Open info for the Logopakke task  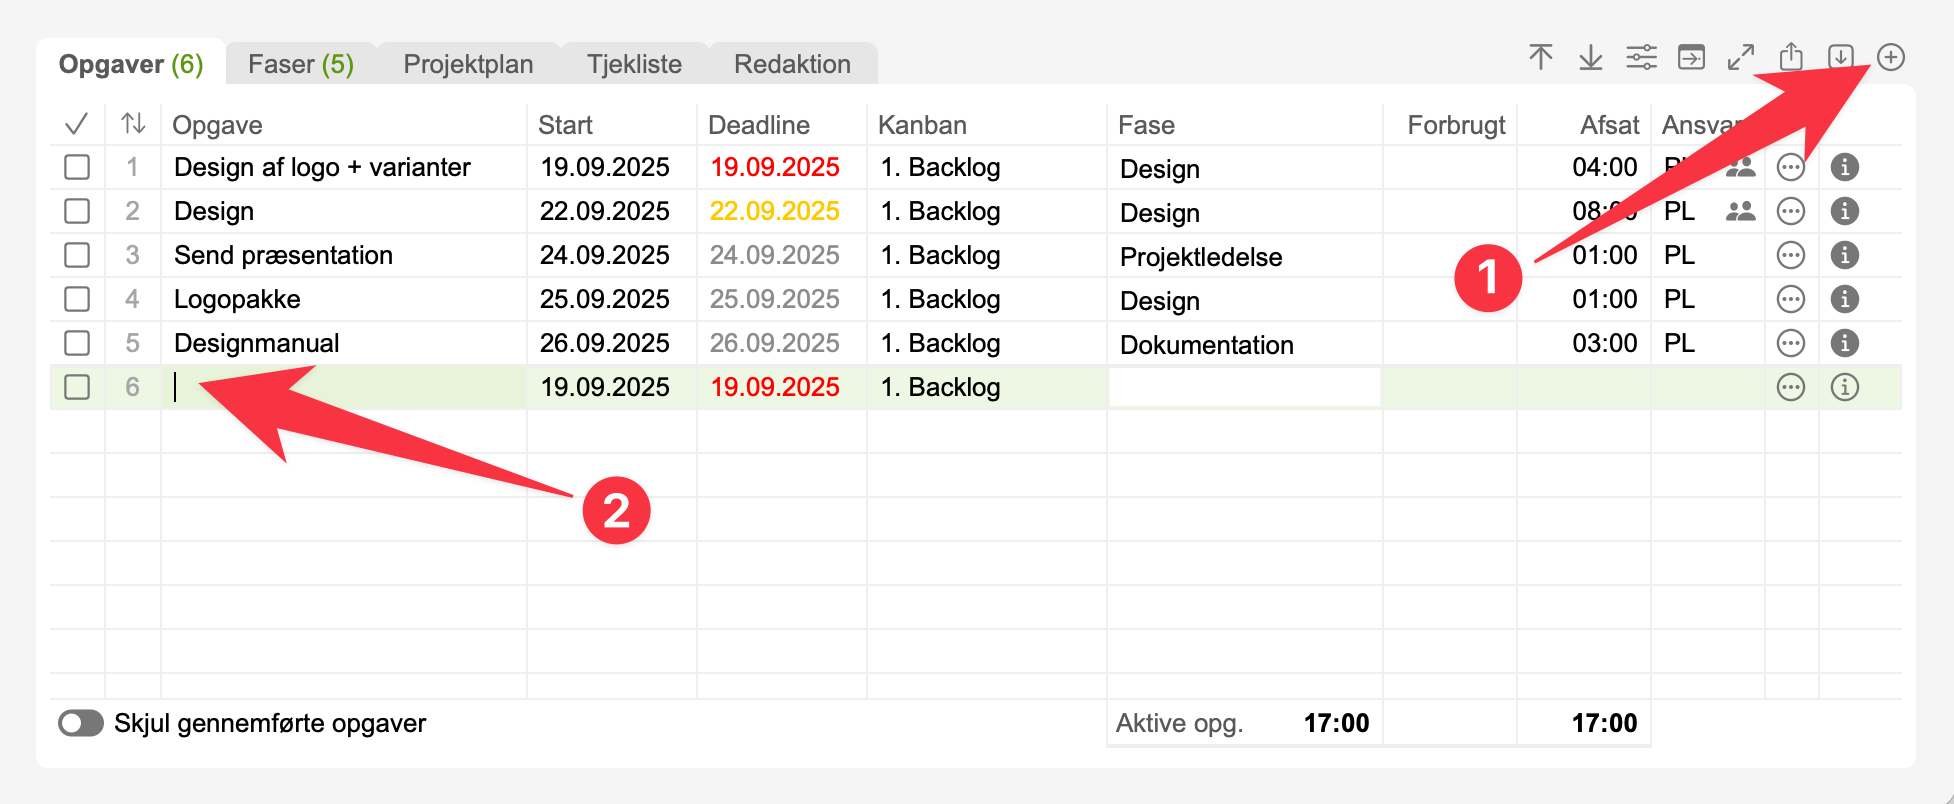coord(1844,299)
